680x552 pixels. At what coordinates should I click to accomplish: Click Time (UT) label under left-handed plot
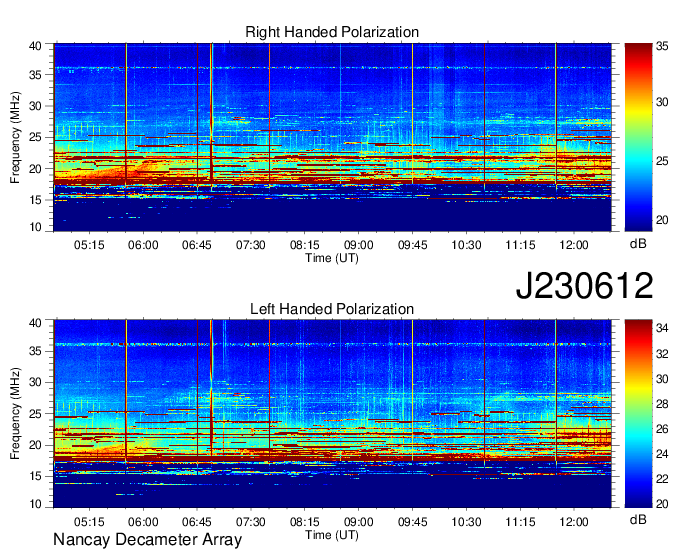click(332, 535)
